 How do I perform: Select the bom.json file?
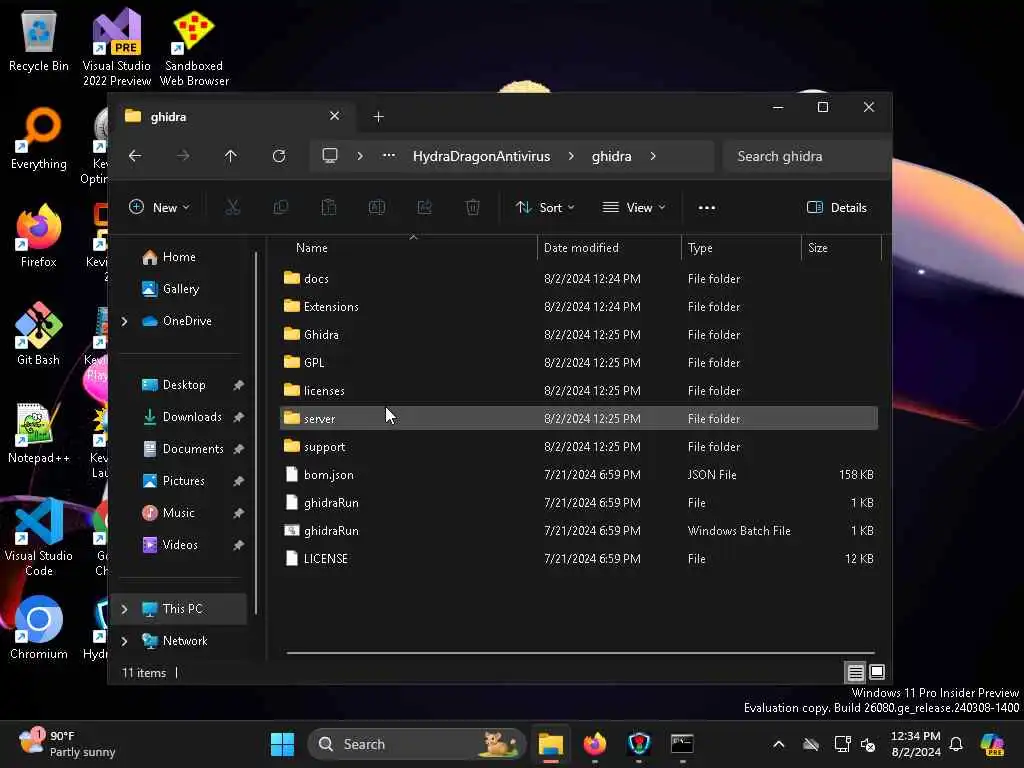click(579, 474)
